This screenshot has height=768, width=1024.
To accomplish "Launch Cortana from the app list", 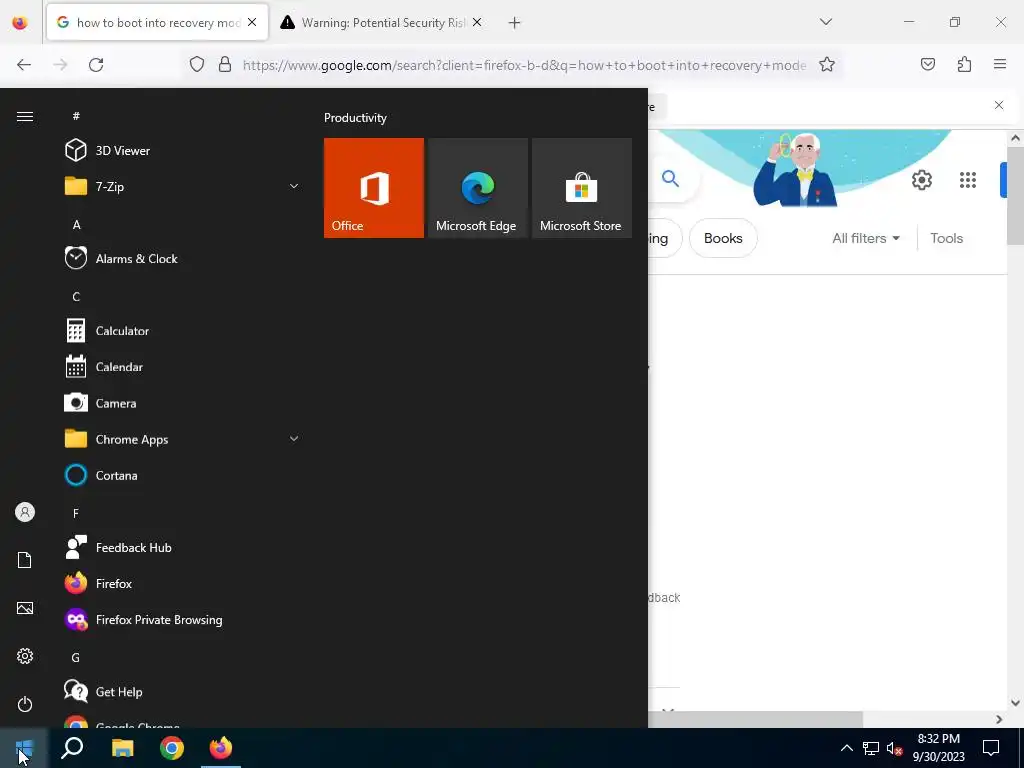I will [183, 475].
